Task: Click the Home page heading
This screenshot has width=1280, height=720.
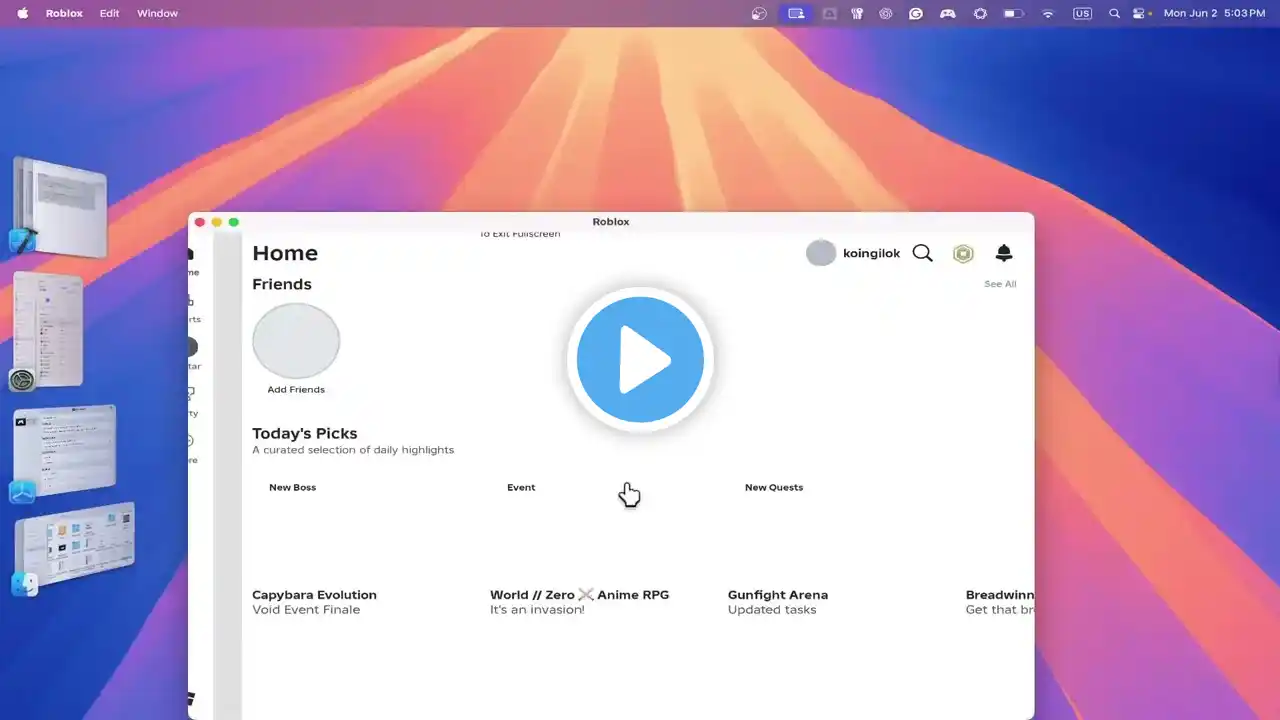Action: pyautogui.click(x=285, y=253)
